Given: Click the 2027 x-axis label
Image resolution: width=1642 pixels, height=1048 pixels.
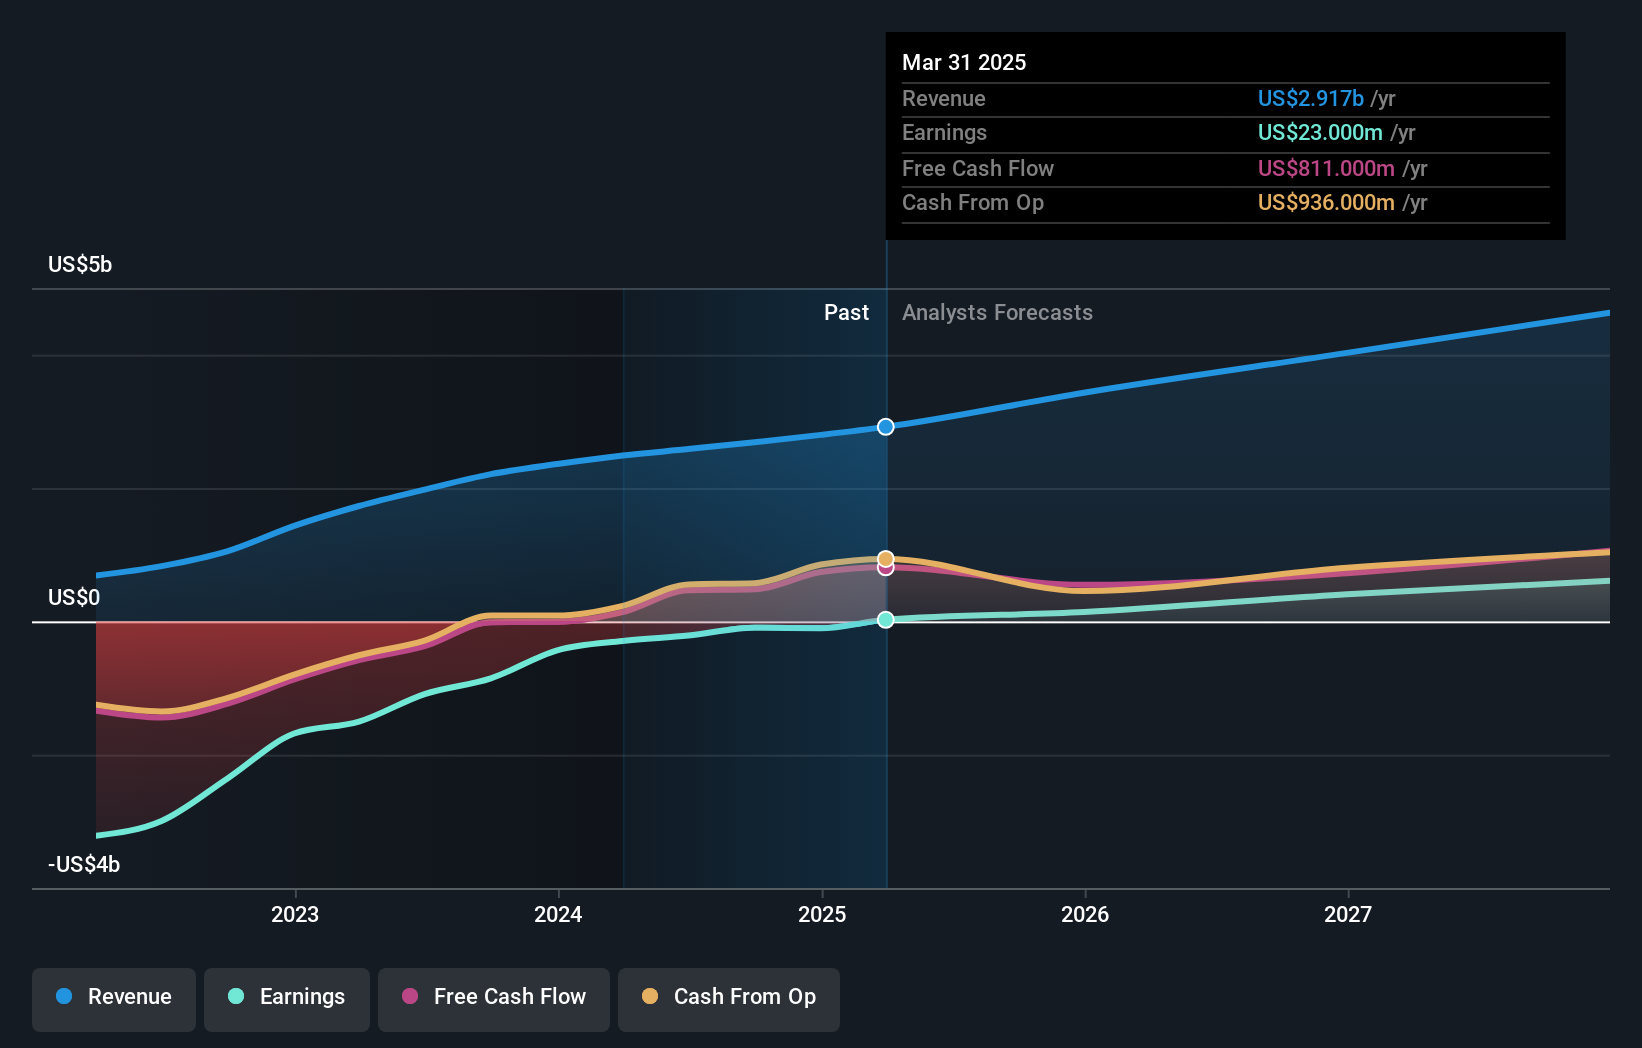Looking at the screenshot, I should click(1348, 914).
